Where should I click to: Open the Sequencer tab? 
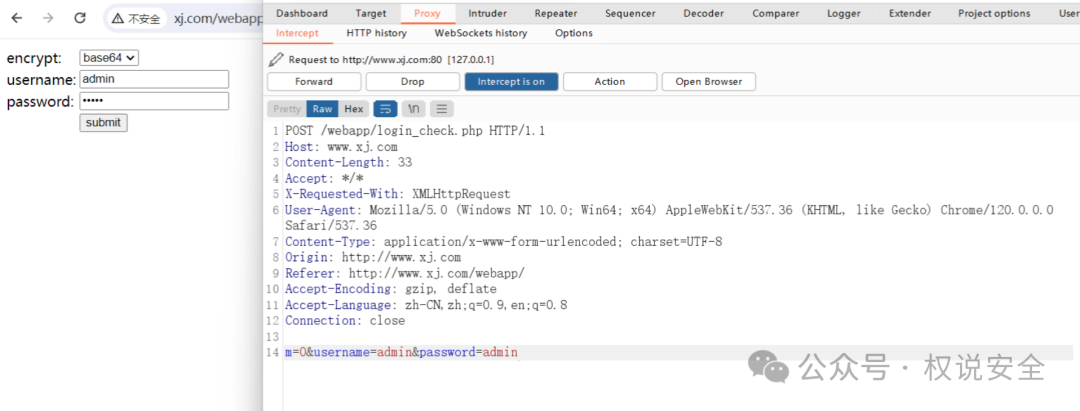tap(630, 13)
